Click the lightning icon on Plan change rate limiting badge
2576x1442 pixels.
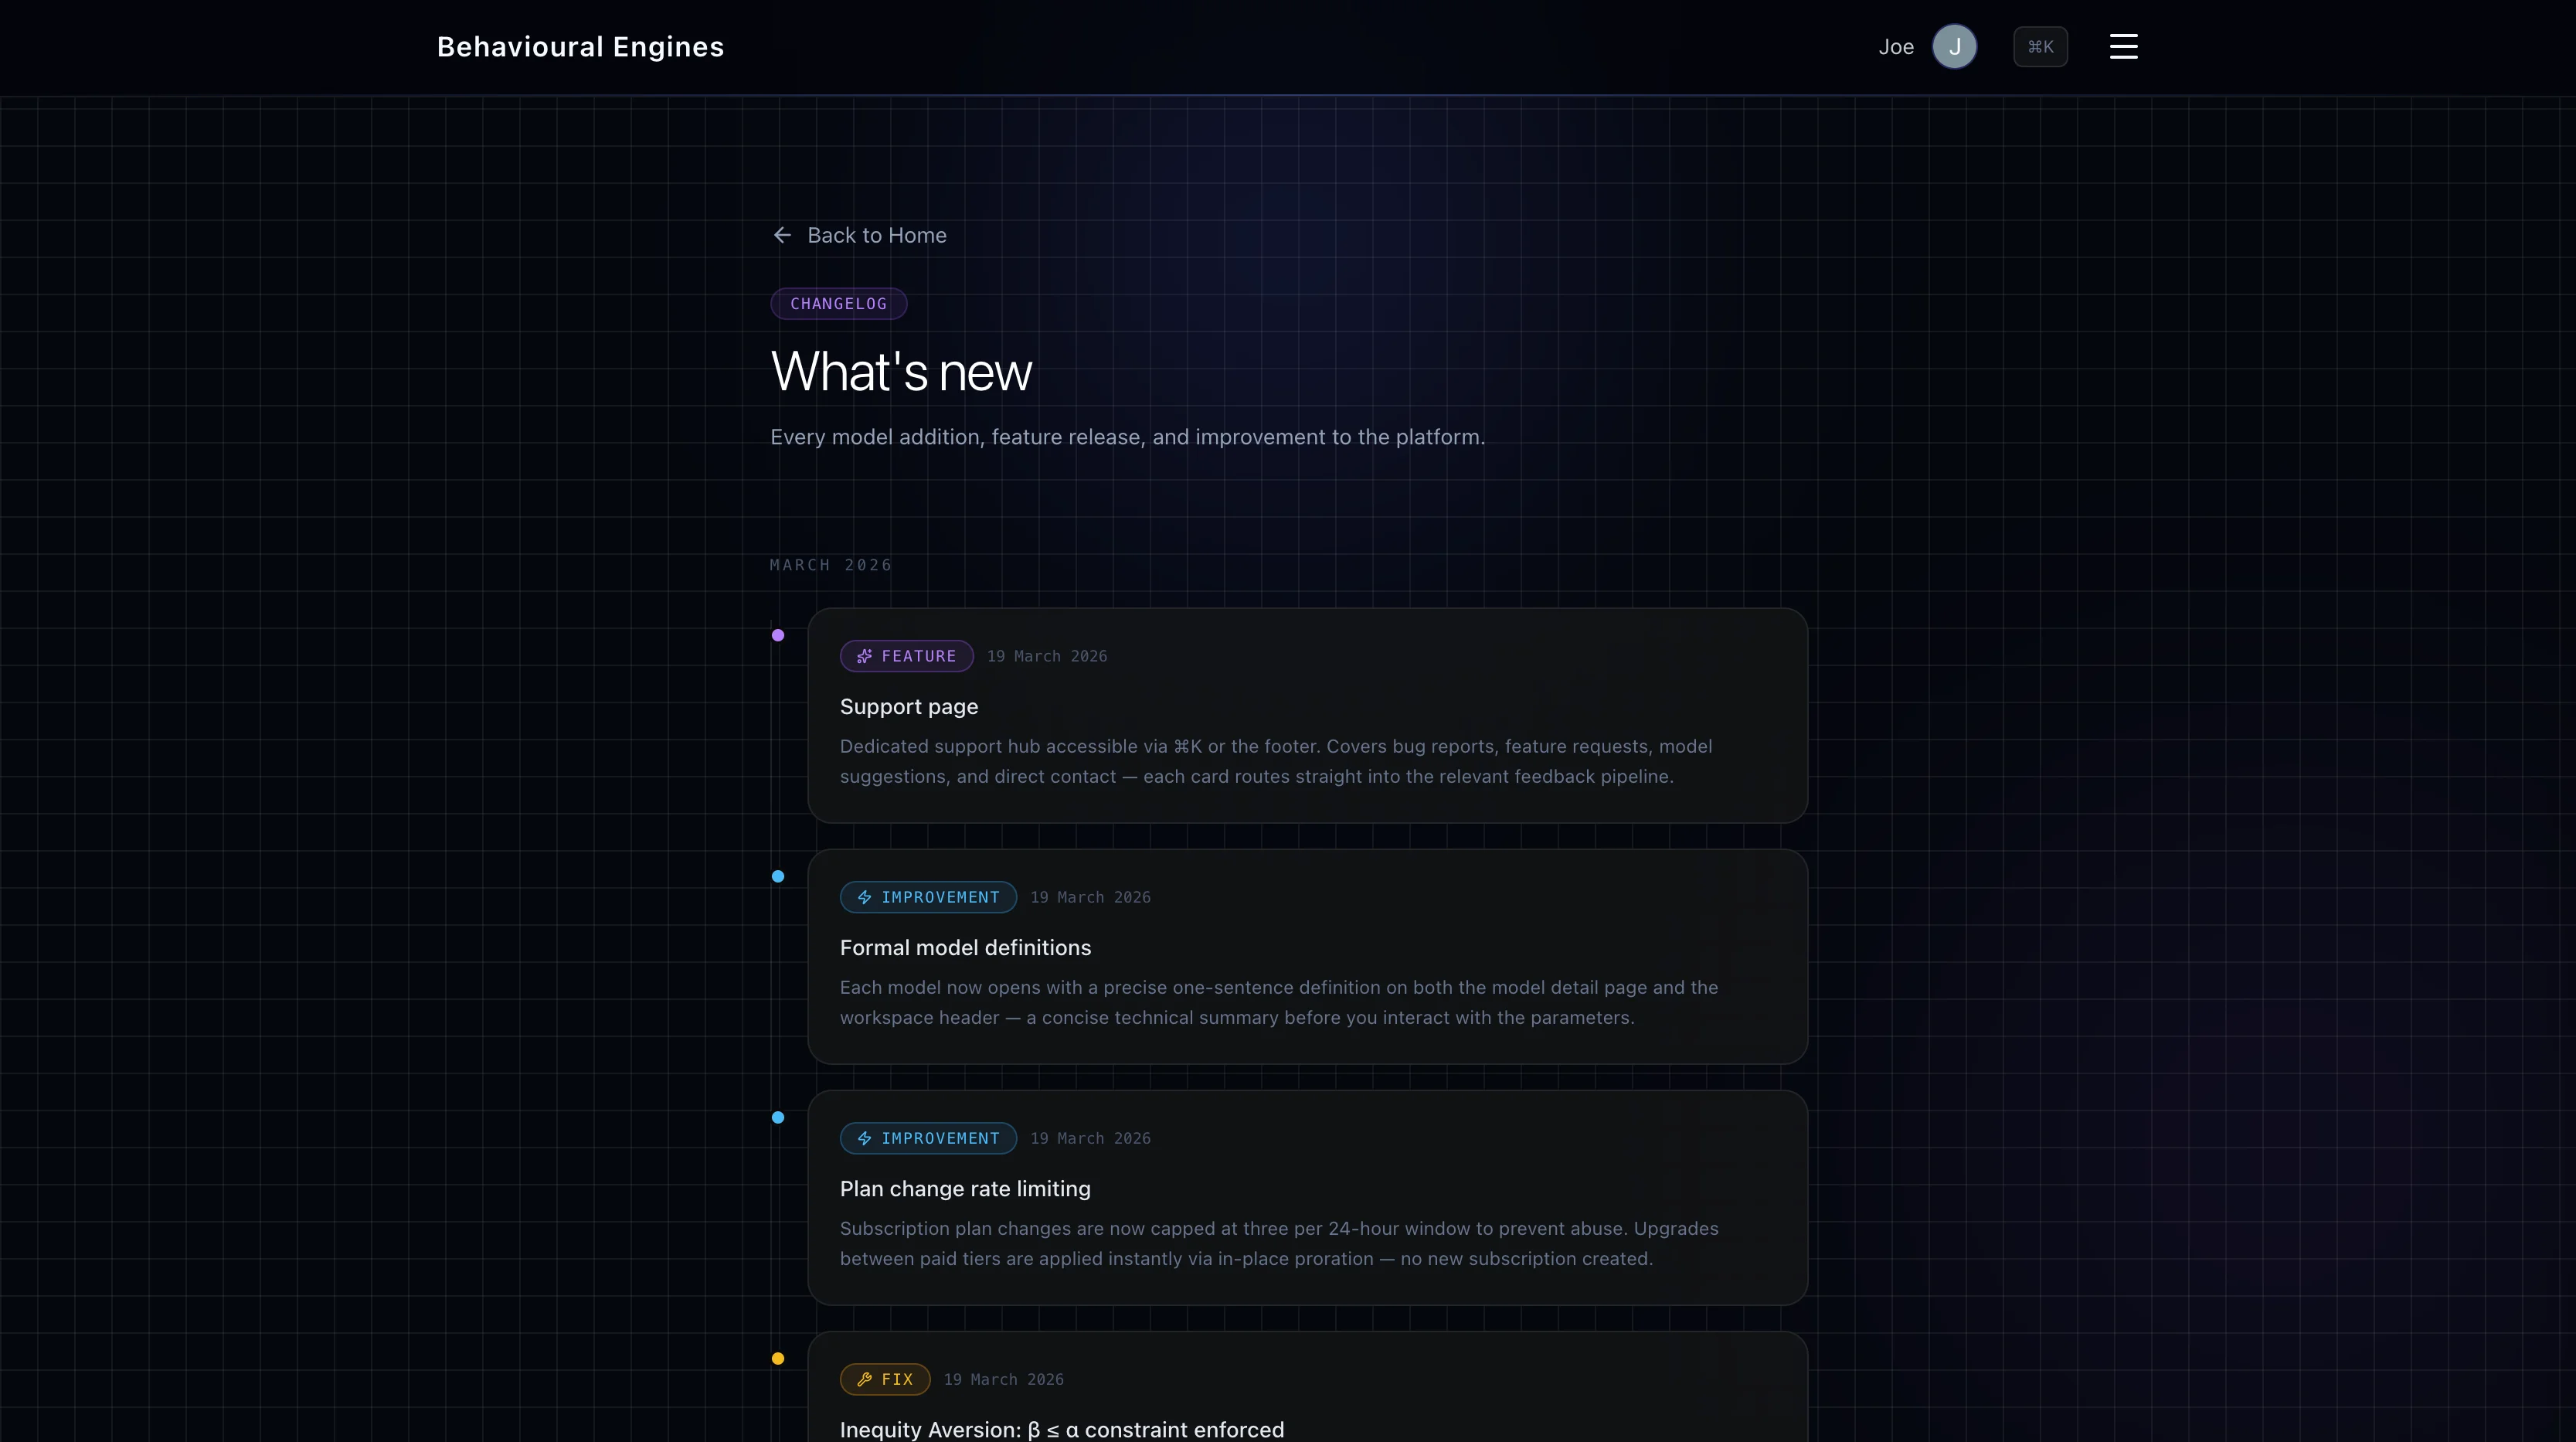click(x=864, y=1138)
